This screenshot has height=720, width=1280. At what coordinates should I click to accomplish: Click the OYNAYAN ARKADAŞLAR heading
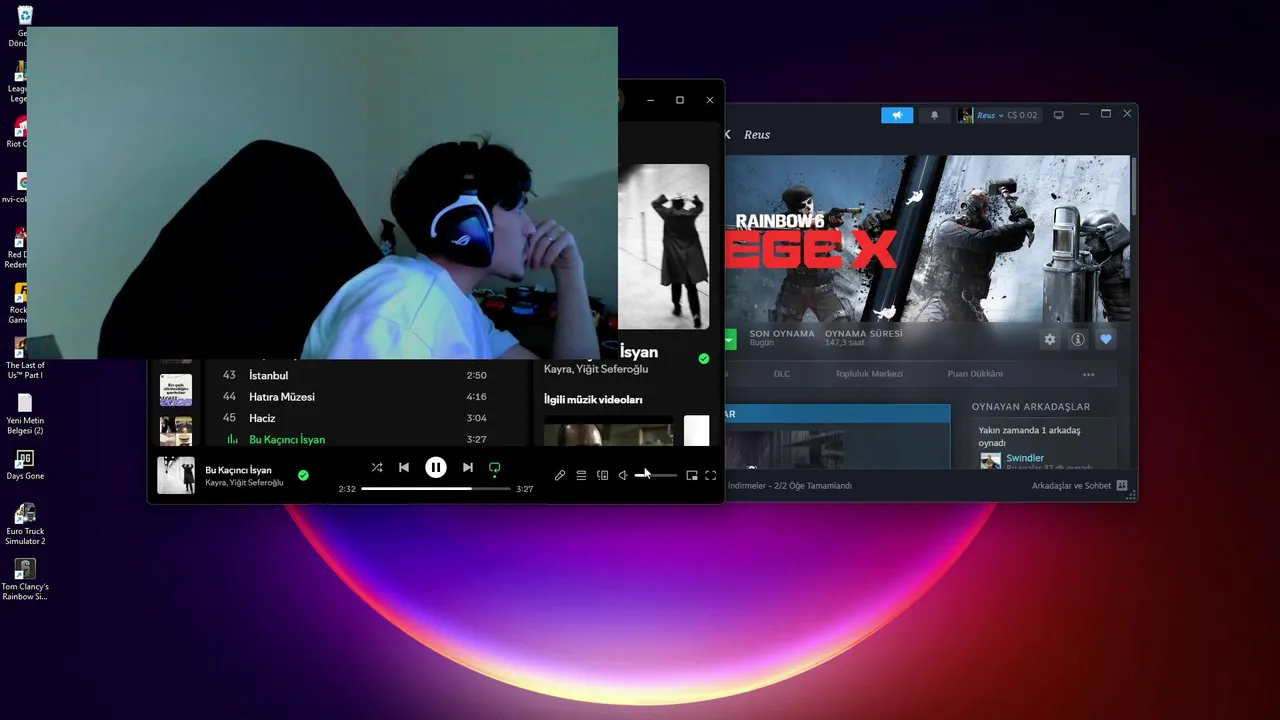tap(1031, 407)
